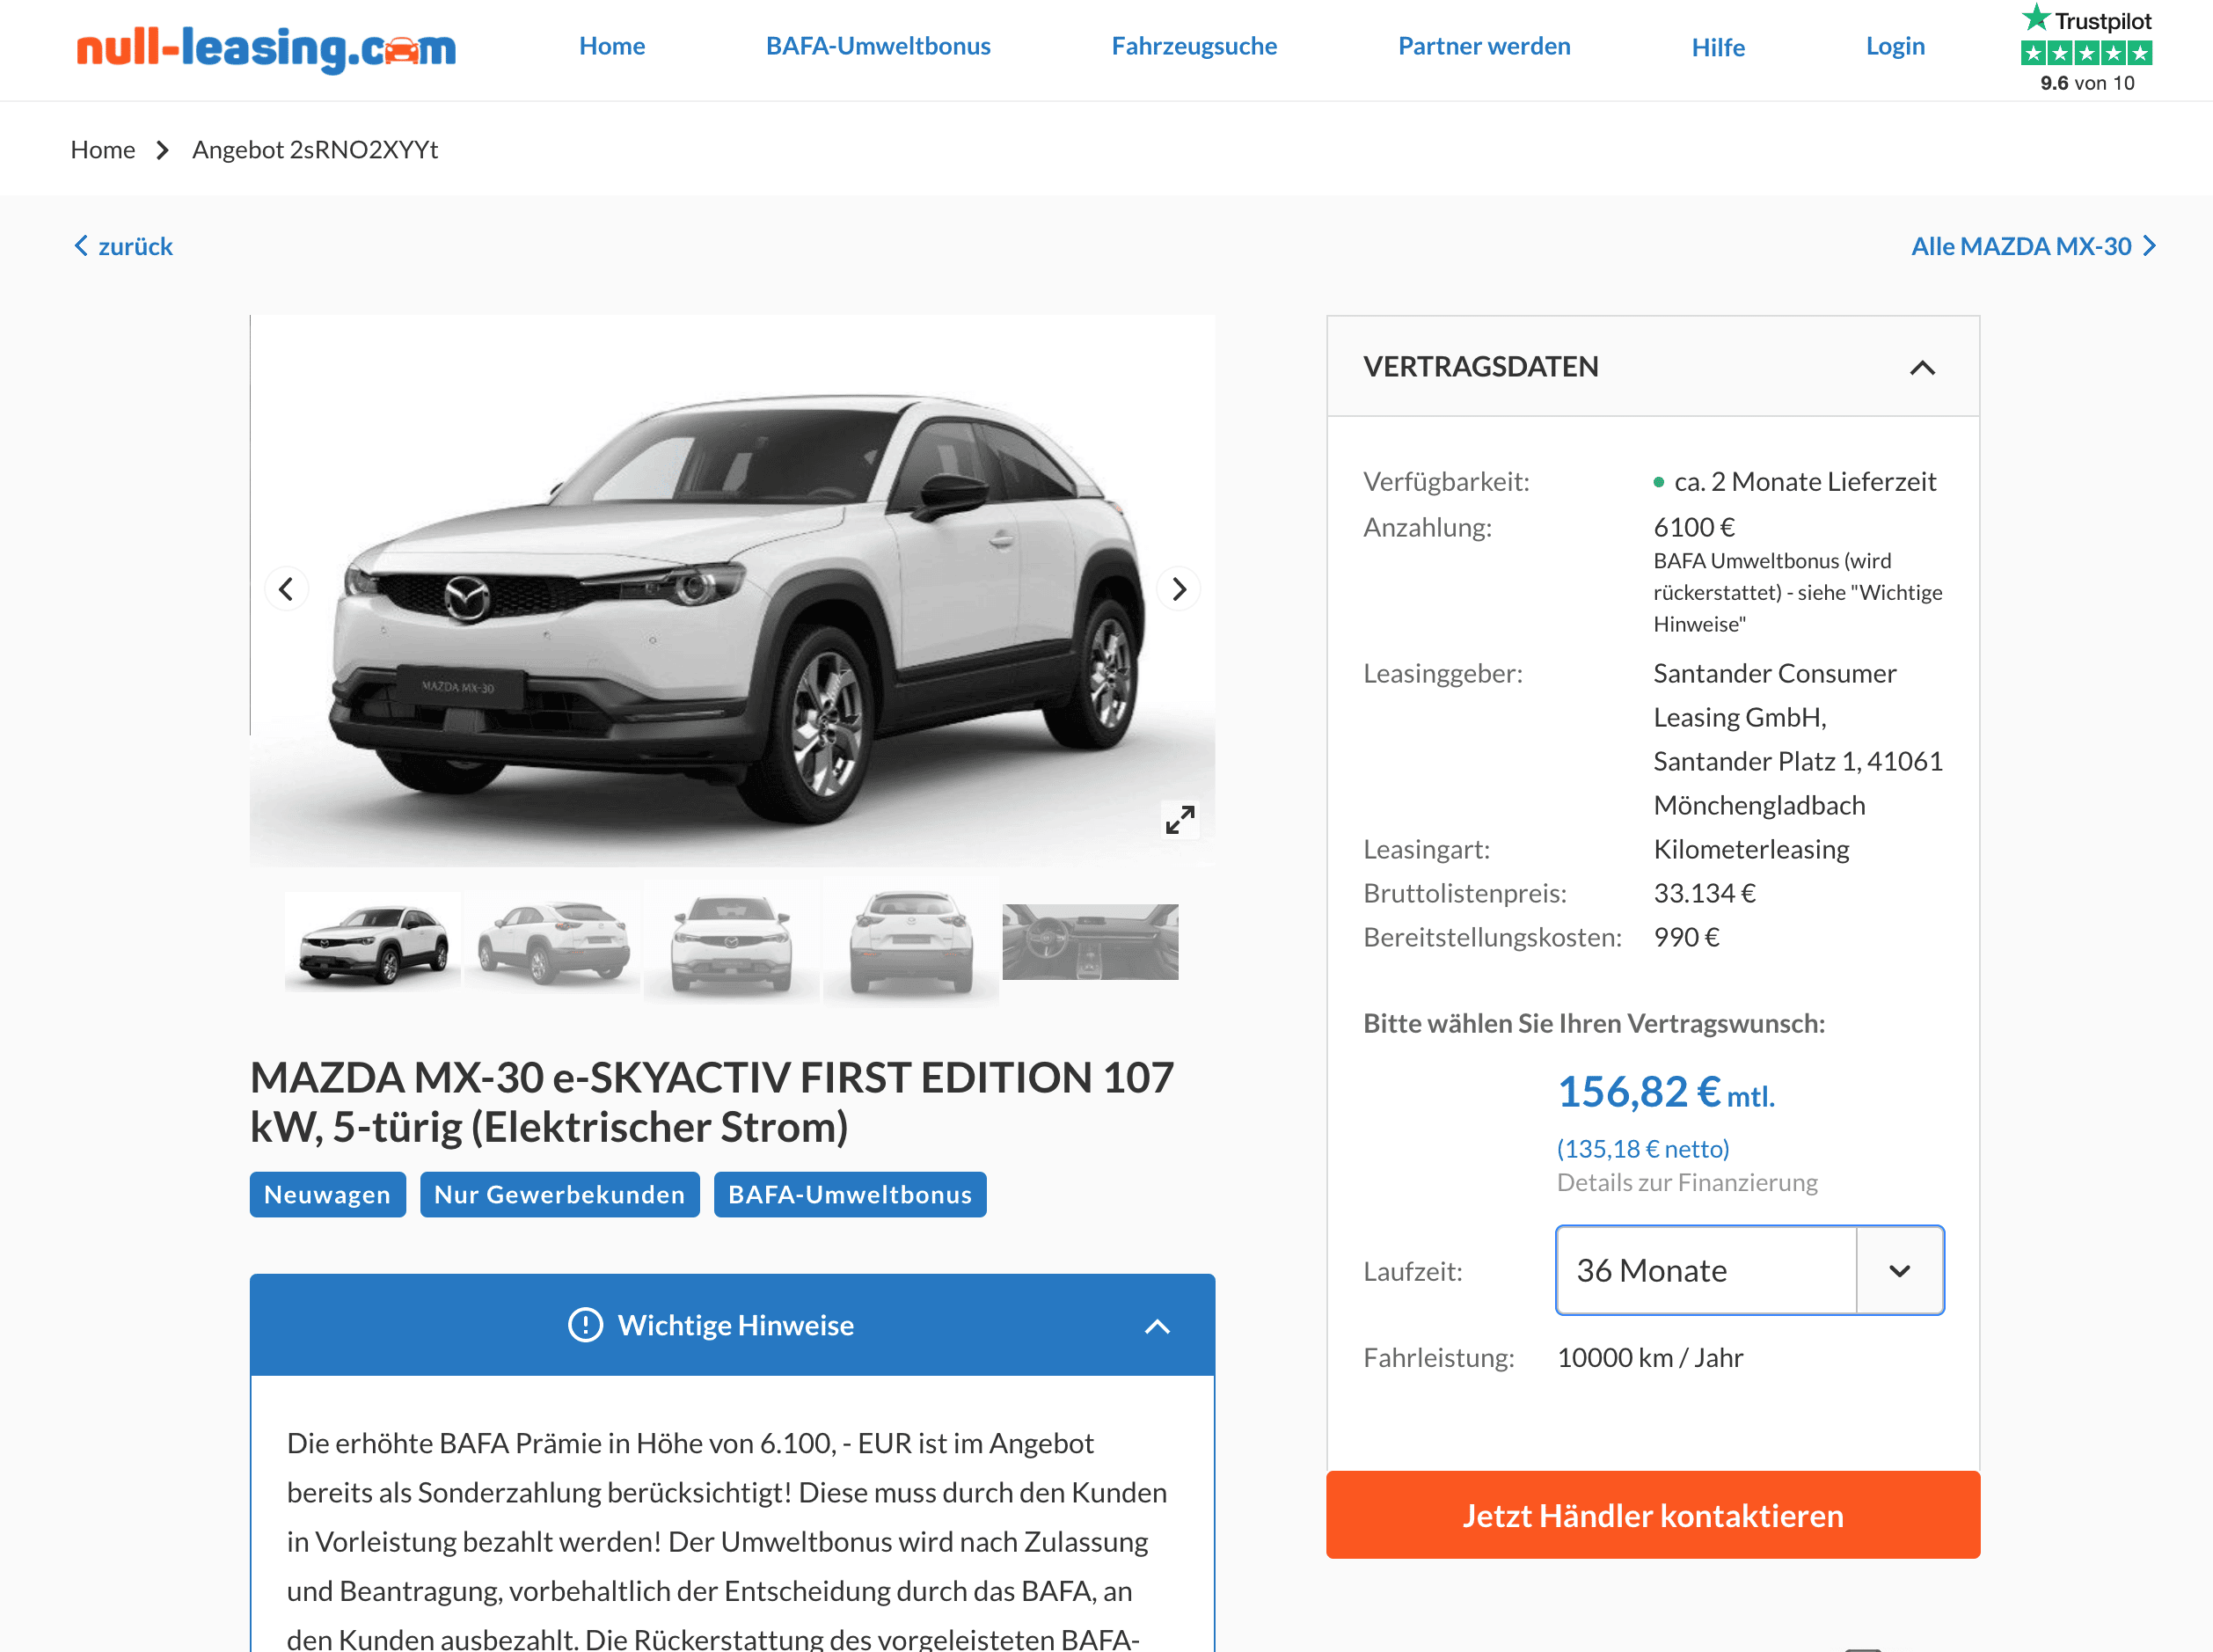
Task: Click the breadcrumb chevron after Home
Action: click(163, 150)
